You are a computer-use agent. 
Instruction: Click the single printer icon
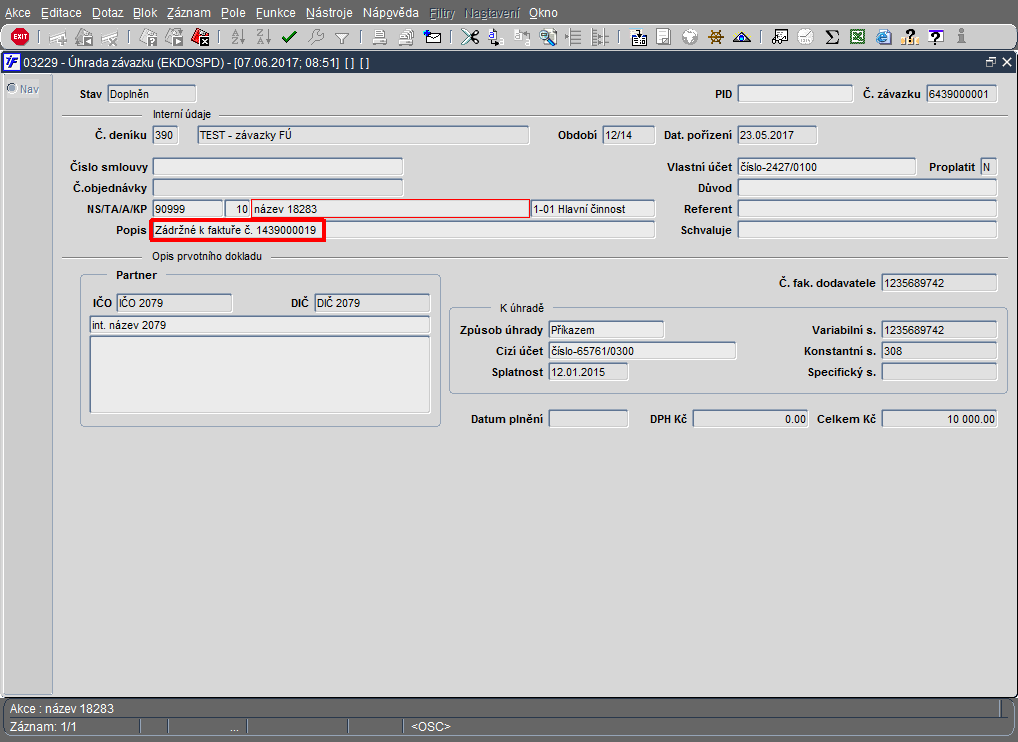point(380,38)
